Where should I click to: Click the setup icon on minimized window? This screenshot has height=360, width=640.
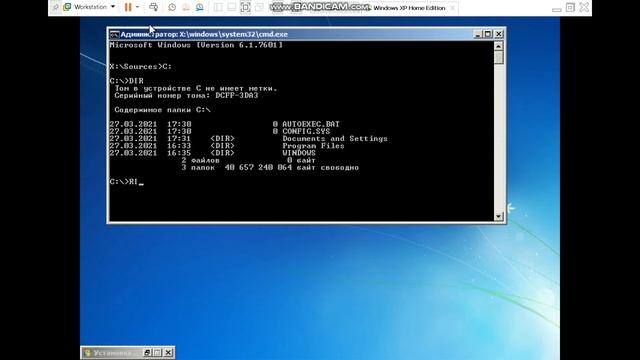pyautogui.click(x=87, y=353)
